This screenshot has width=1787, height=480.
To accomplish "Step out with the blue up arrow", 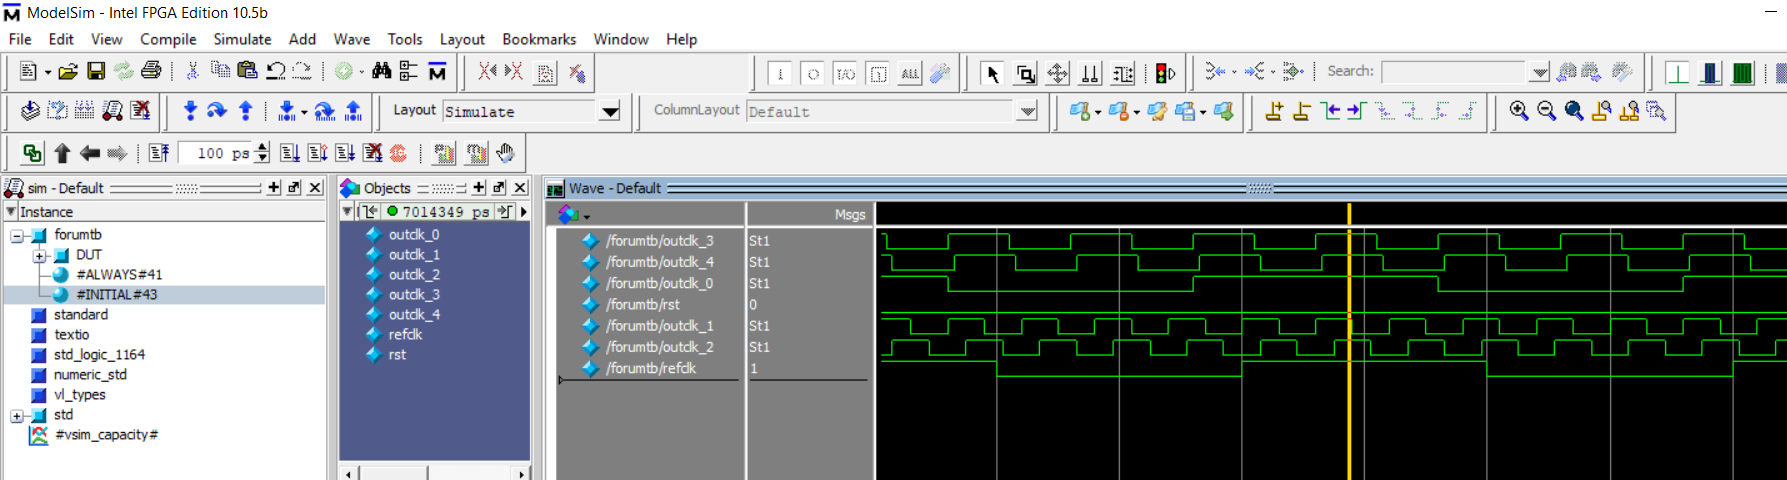I will point(245,111).
